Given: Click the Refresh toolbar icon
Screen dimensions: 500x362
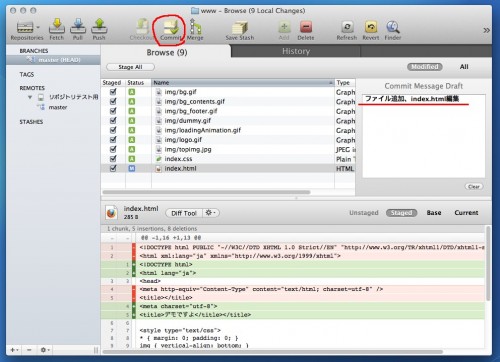Looking at the screenshot, I should (347, 27).
